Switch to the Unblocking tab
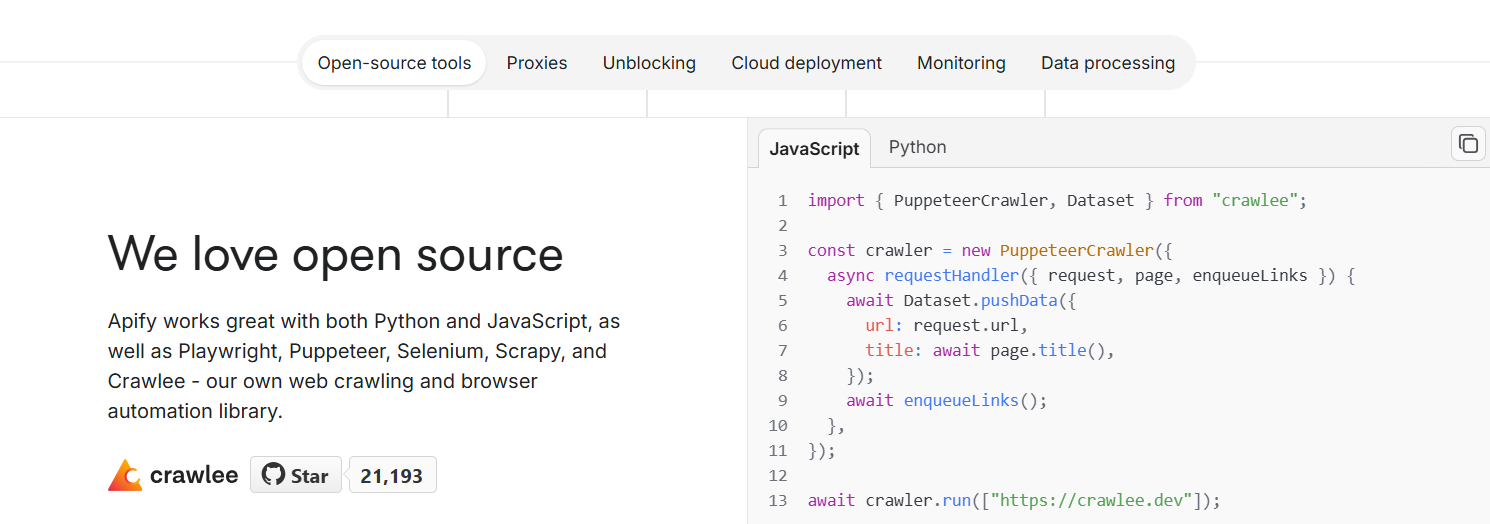This screenshot has width=1490, height=524. [649, 63]
